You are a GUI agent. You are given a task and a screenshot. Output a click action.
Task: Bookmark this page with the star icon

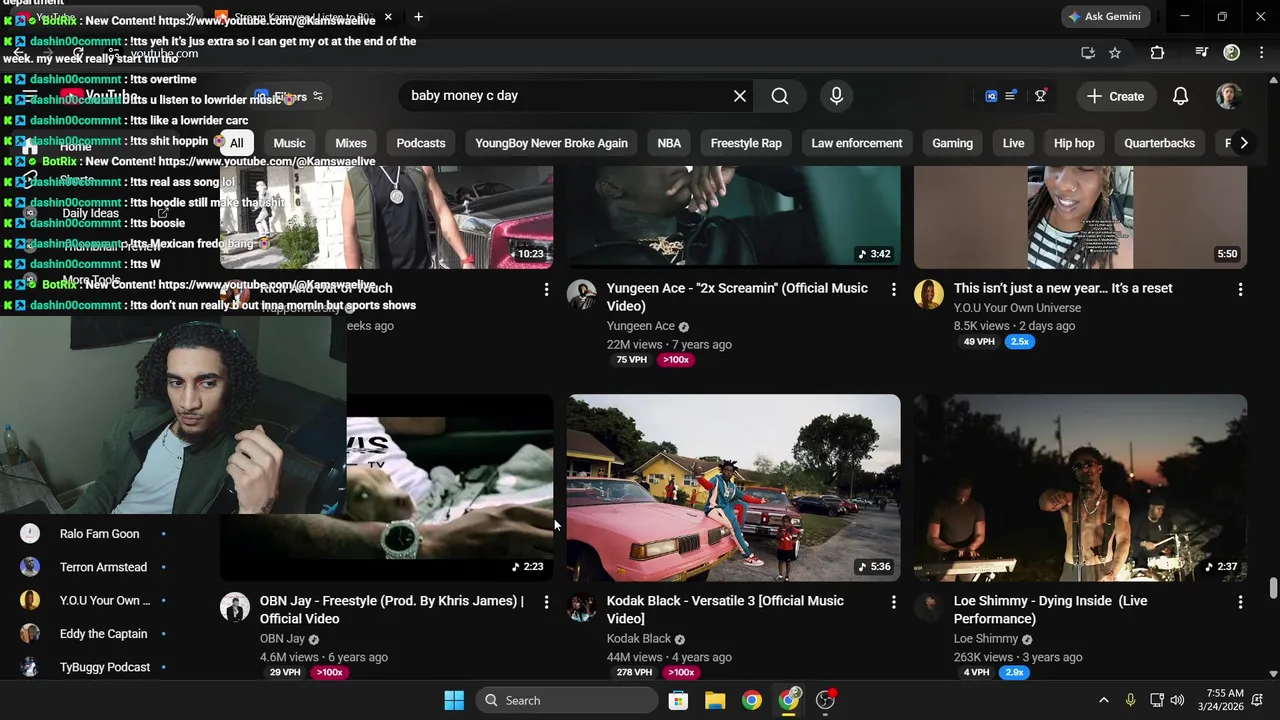pyautogui.click(x=1115, y=53)
